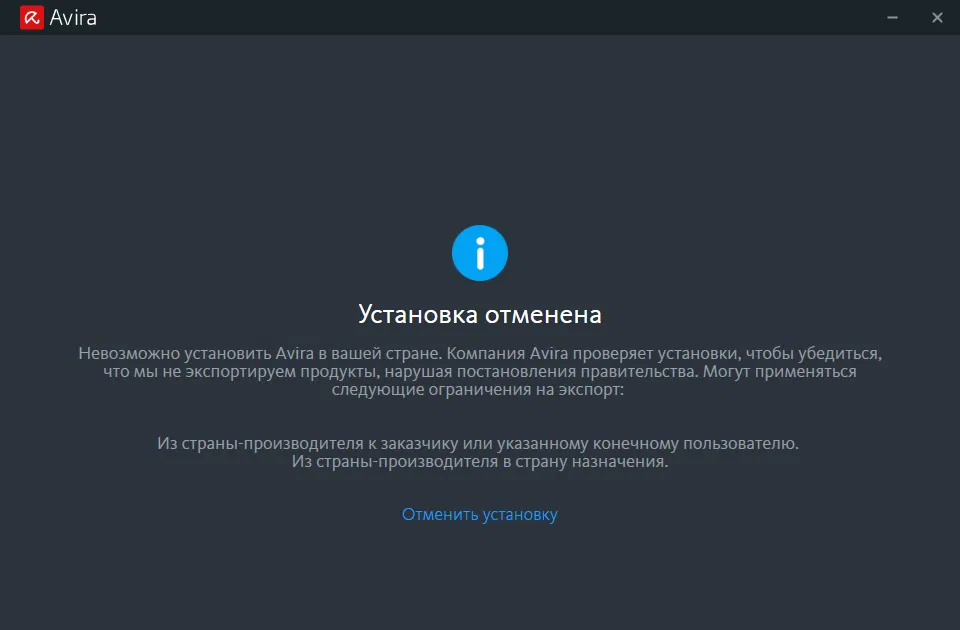Click the phrase Могут применяться
The image size is (960, 630).
tap(779, 372)
